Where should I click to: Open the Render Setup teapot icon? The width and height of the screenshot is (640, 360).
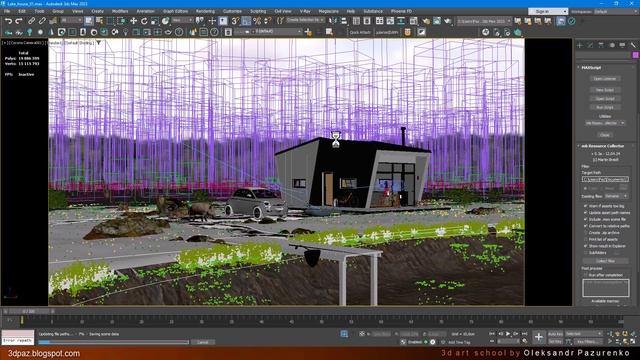click(427, 21)
